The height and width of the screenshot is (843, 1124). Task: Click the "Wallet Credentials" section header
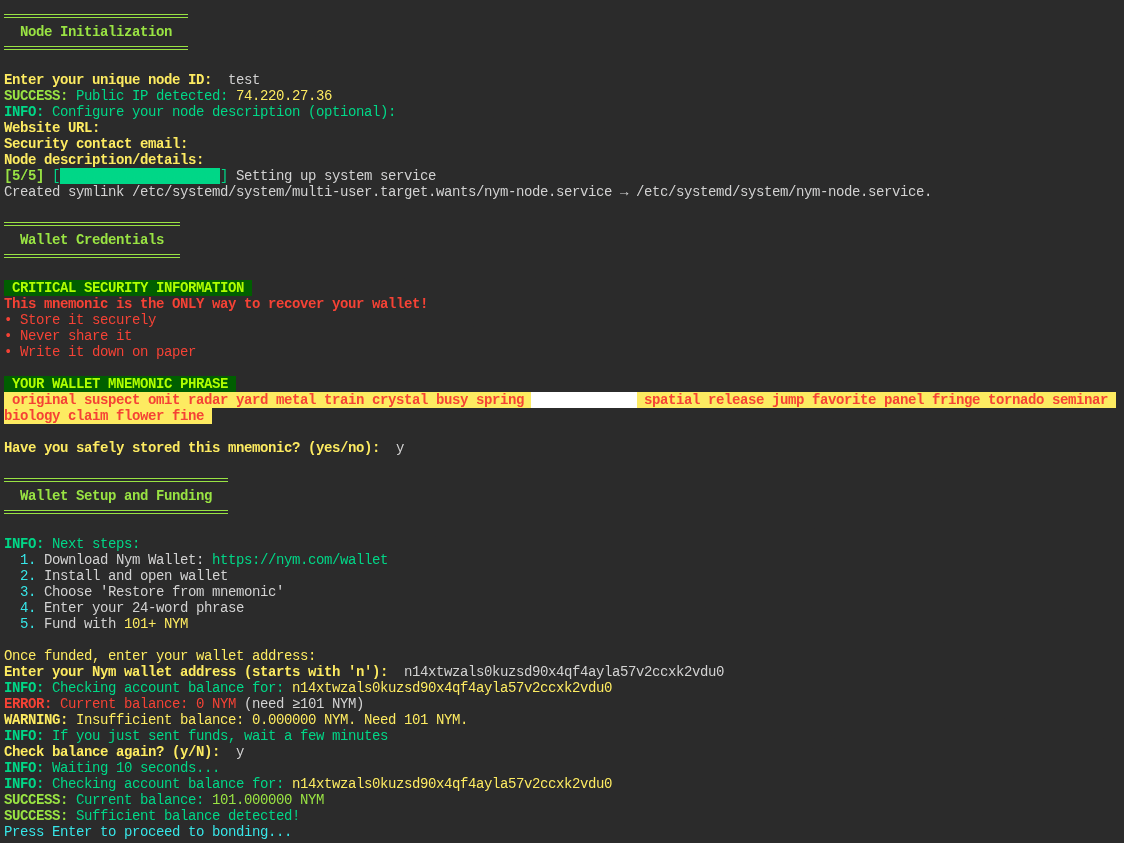[x=92, y=240]
